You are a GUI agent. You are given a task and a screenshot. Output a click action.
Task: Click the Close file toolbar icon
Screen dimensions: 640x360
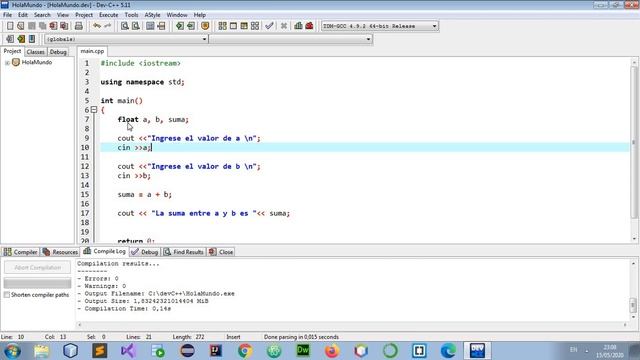53,26
